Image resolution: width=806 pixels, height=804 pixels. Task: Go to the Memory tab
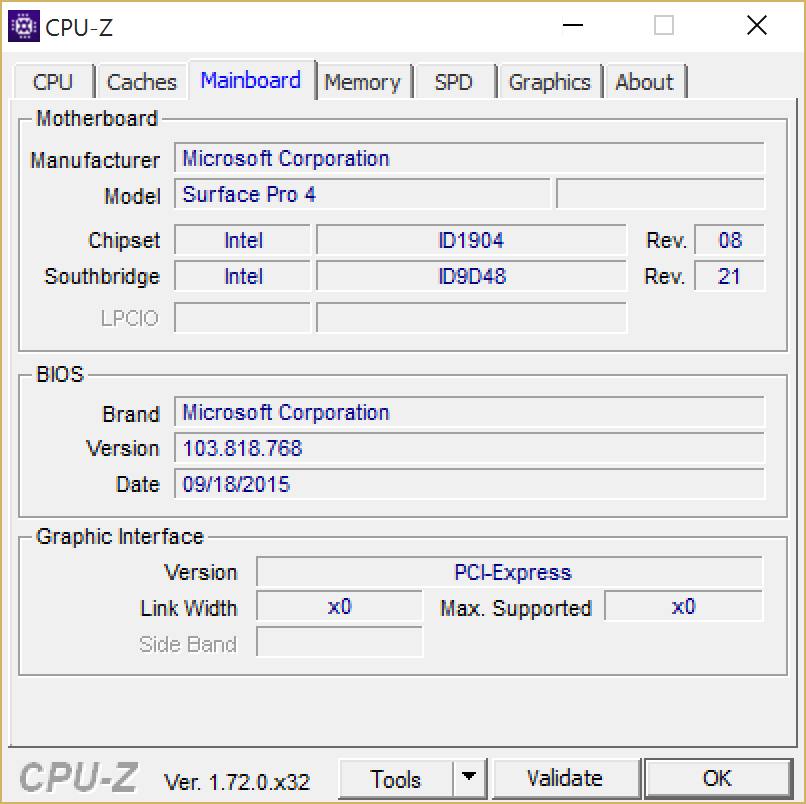click(362, 82)
